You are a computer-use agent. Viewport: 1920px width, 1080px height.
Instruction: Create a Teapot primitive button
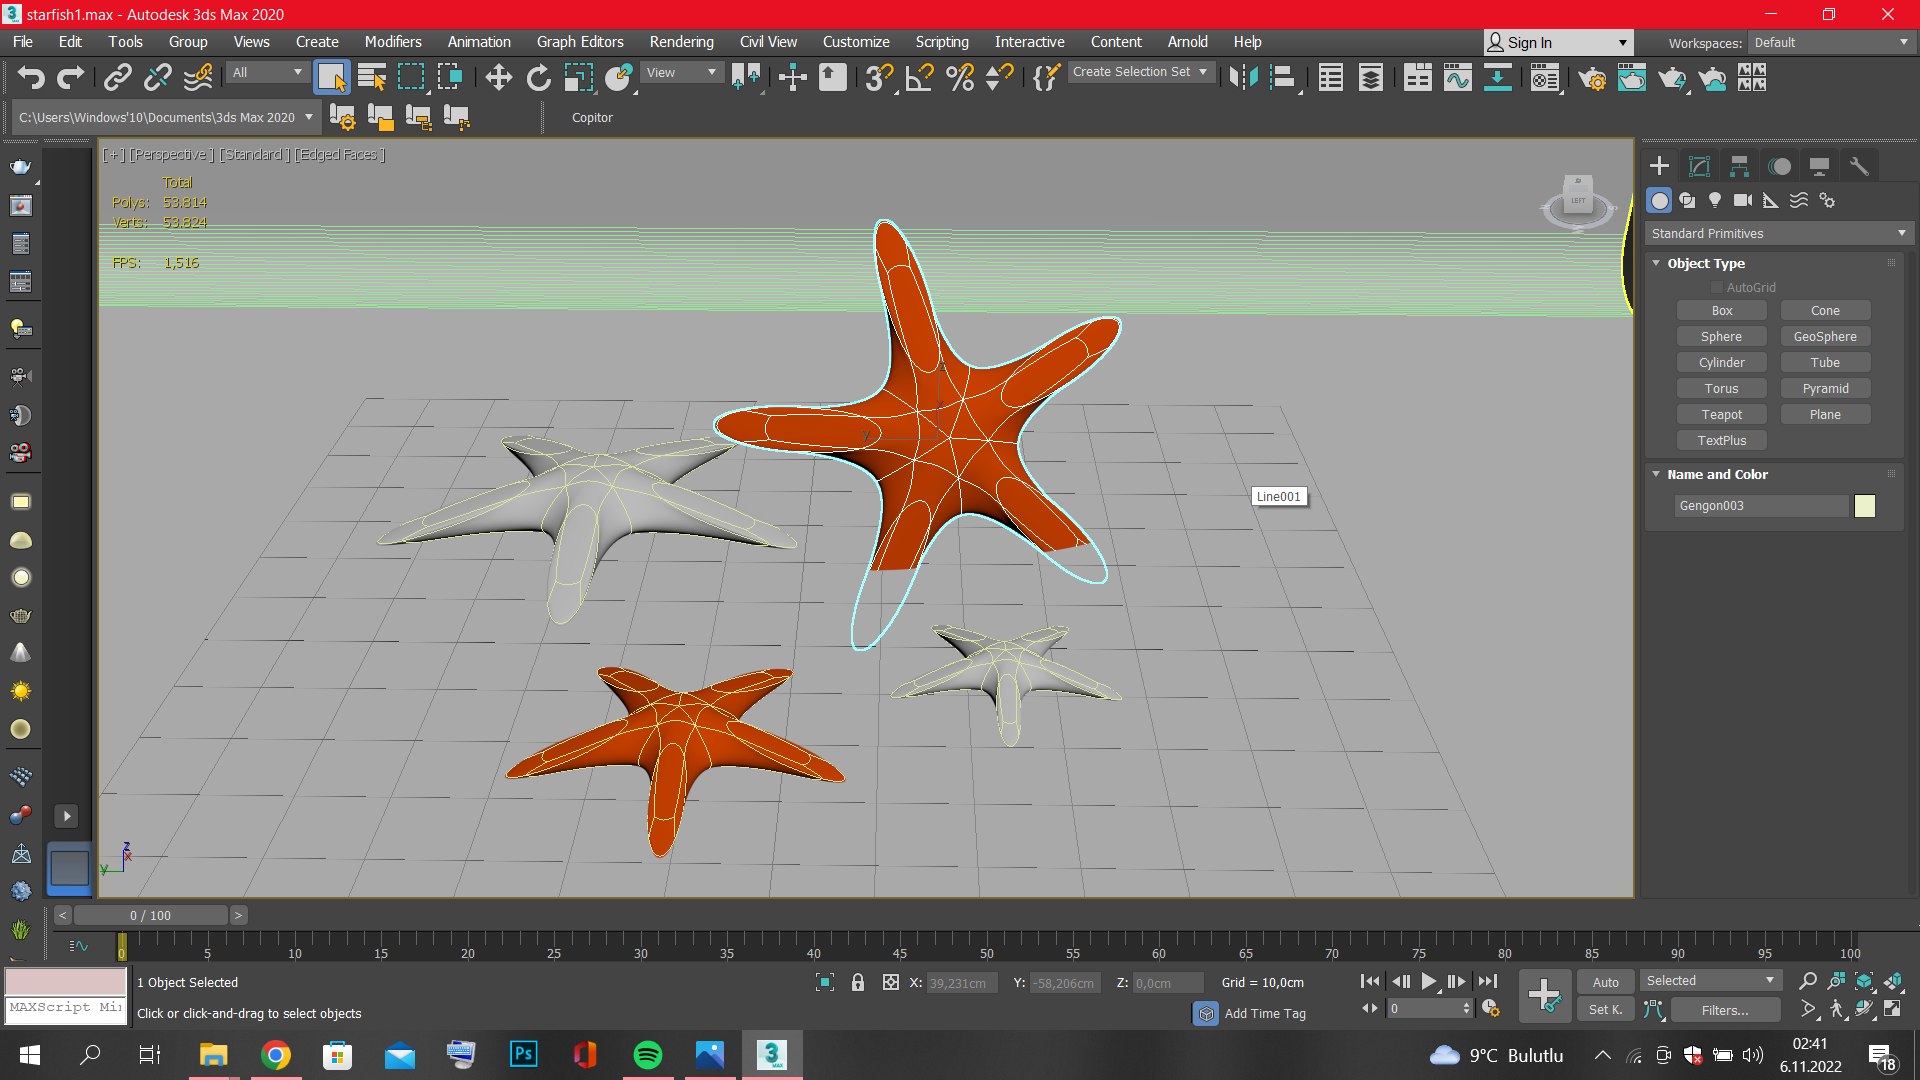coord(1721,415)
